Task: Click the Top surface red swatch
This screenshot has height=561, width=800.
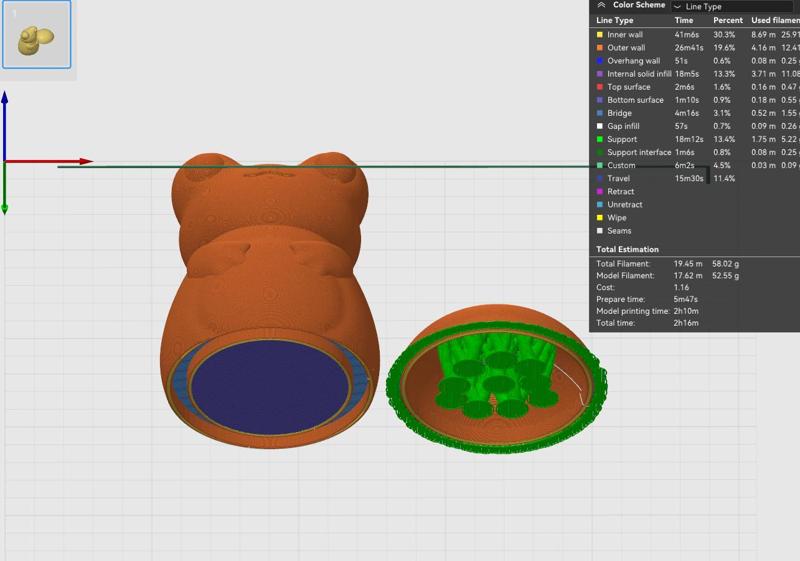Action: pos(599,87)
